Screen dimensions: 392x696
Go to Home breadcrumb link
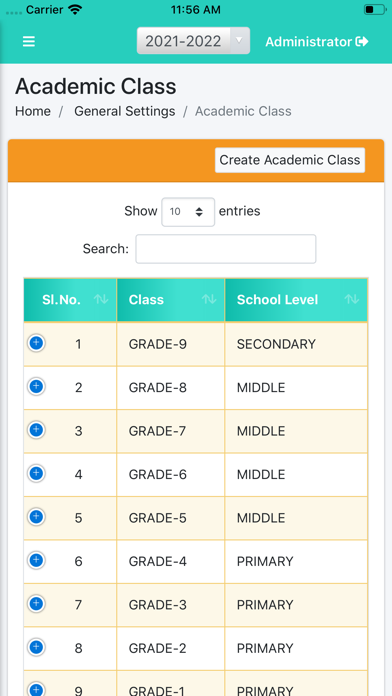(33, 111)
